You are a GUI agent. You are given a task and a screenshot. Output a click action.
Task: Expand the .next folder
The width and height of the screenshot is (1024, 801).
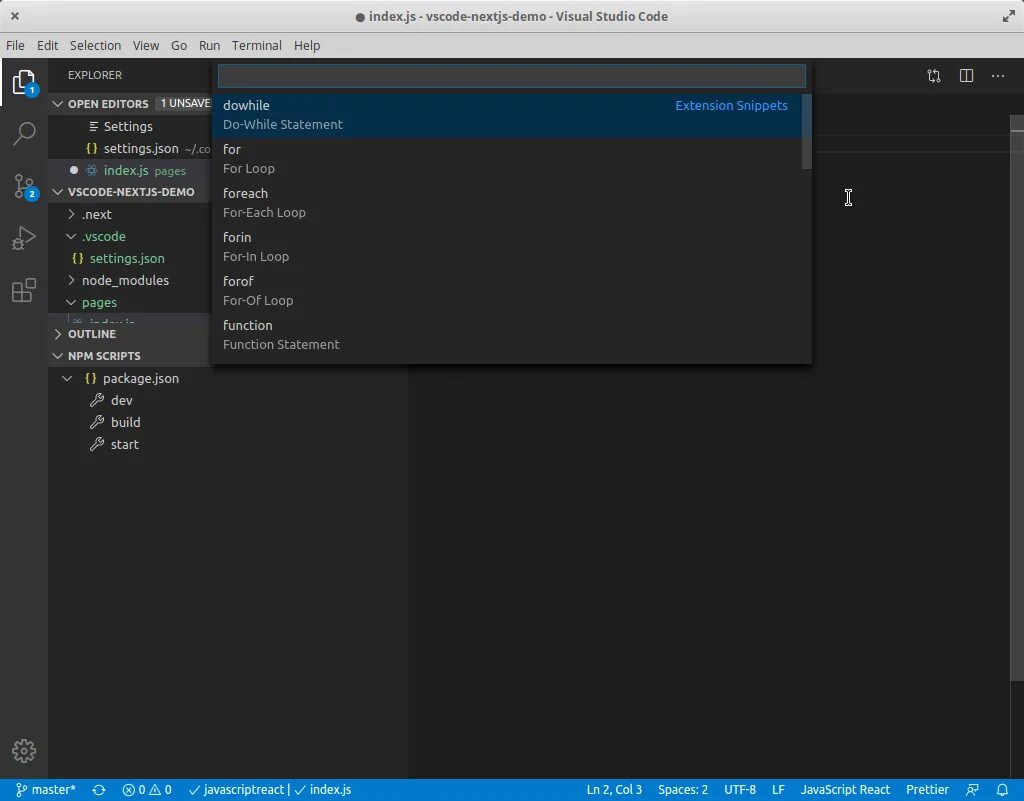[97, 214]
